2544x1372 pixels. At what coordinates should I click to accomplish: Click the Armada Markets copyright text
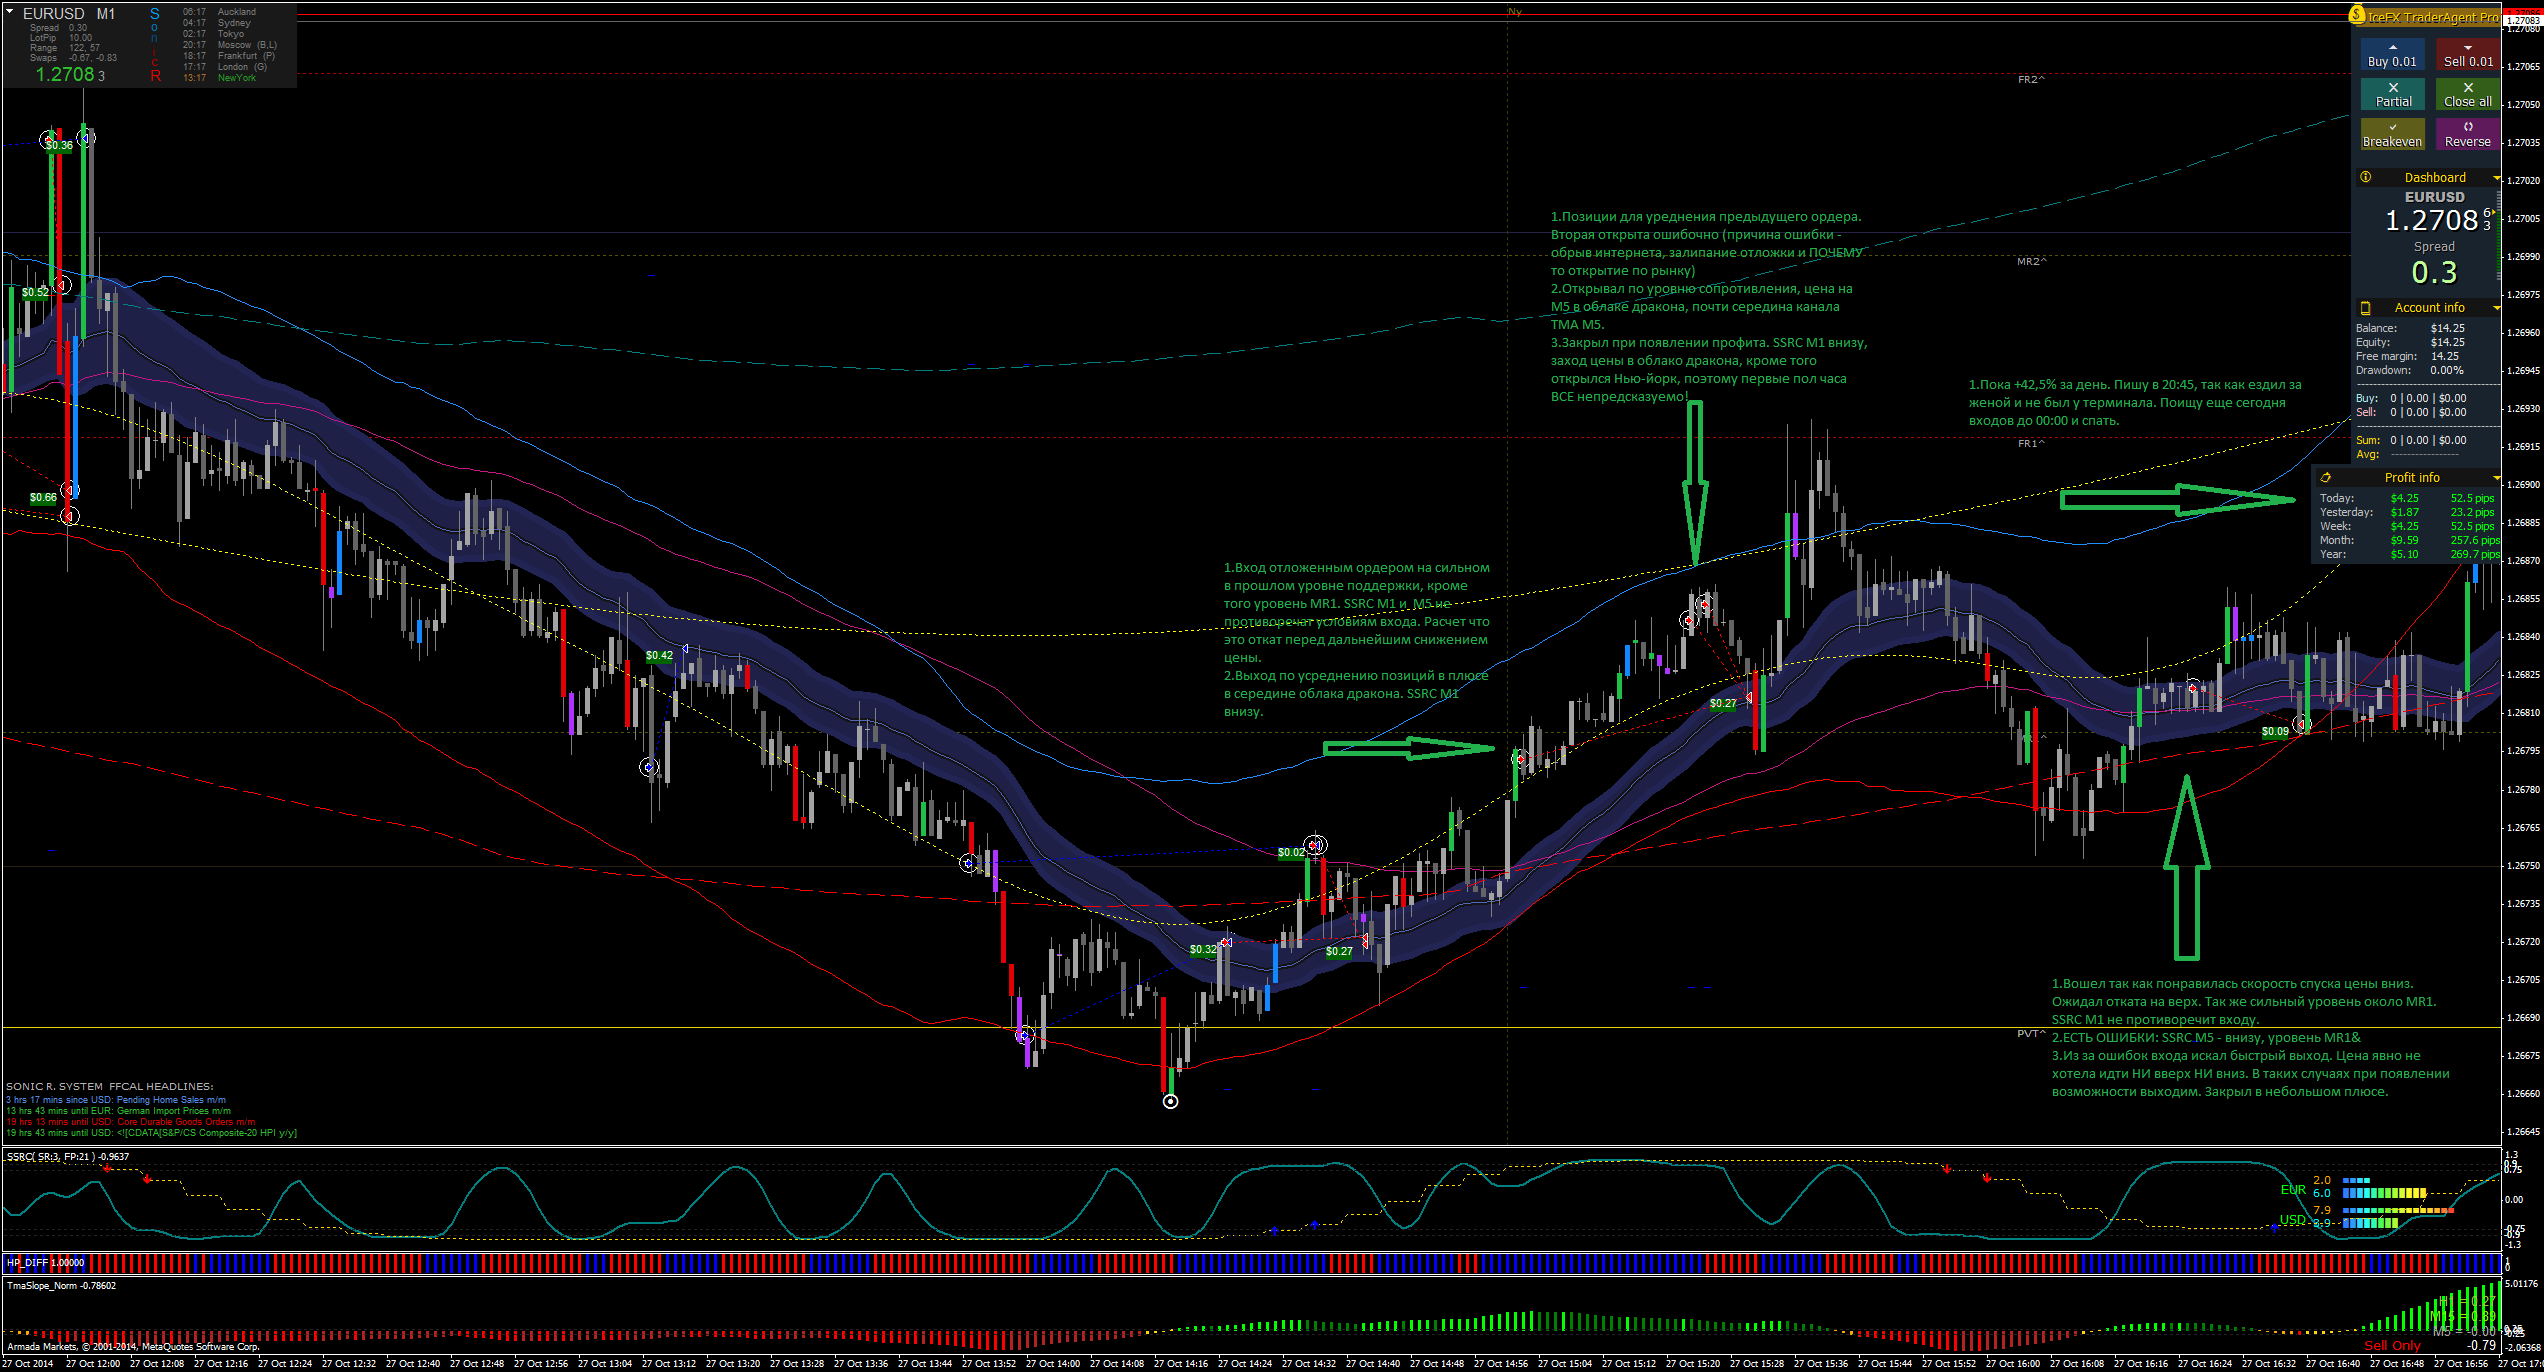click(133, 1347)
